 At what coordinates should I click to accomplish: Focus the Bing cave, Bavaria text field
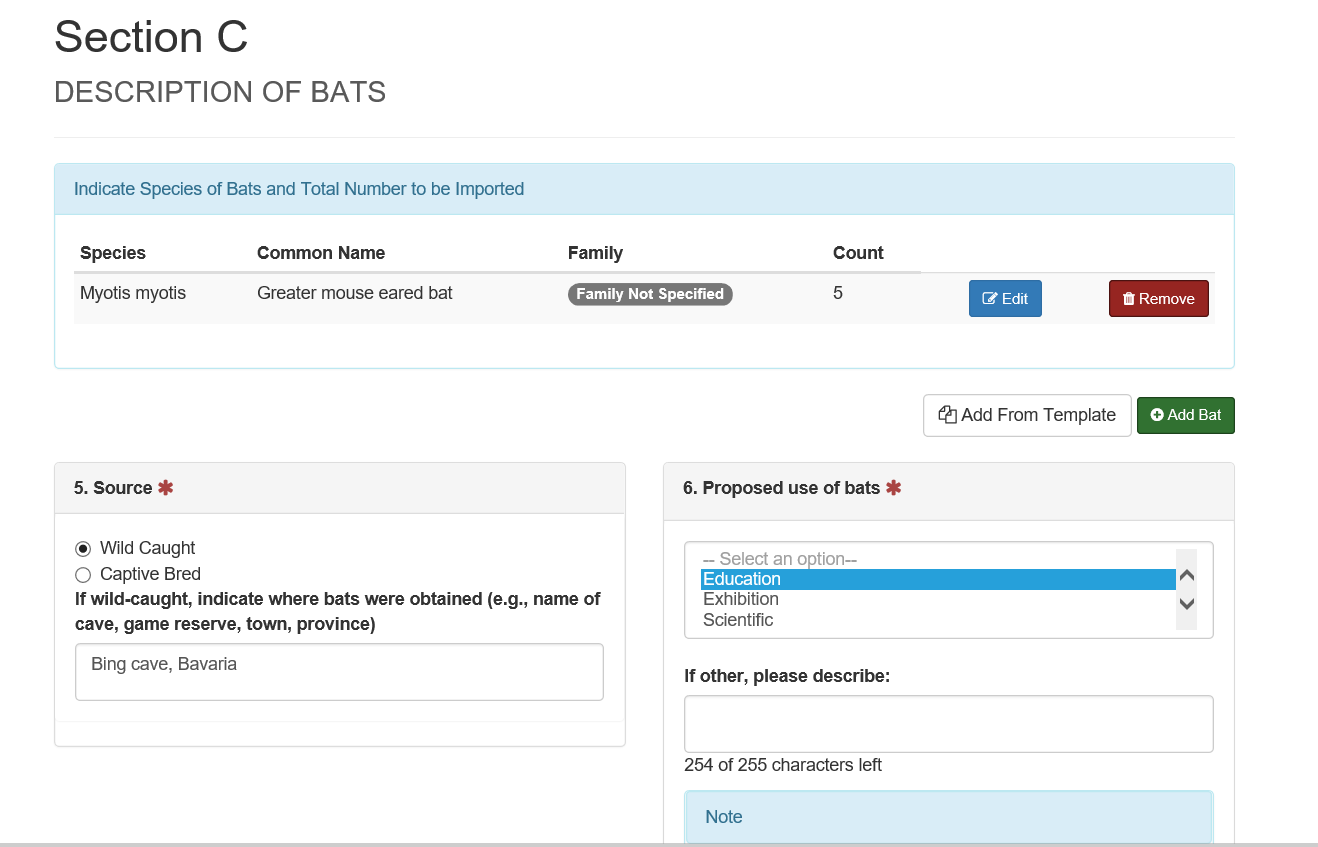point(339,672)
